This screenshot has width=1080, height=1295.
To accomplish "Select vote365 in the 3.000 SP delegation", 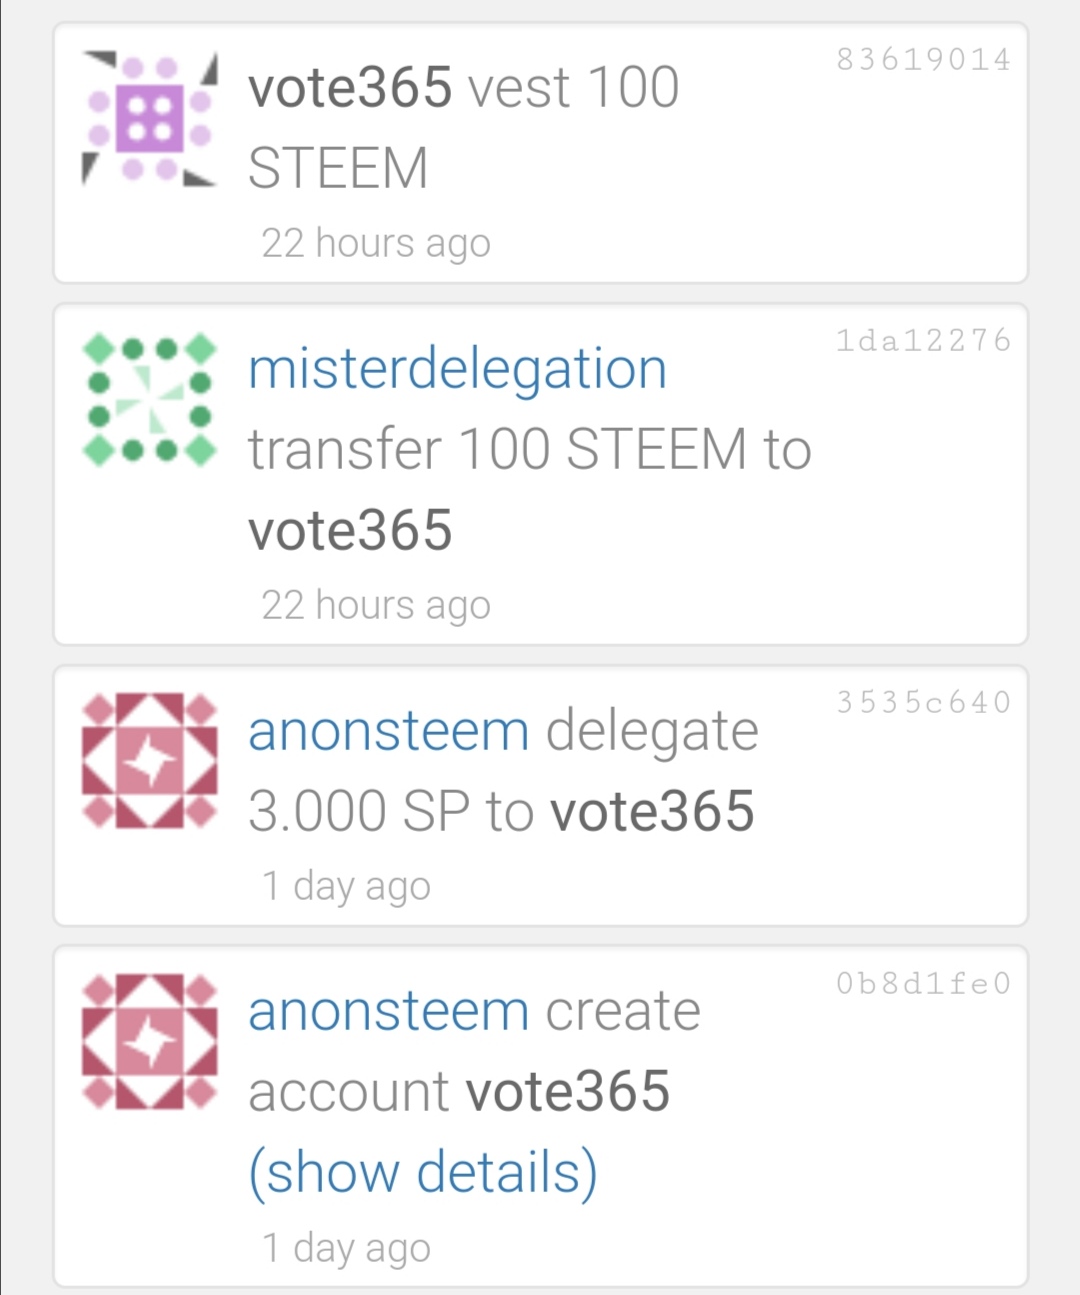I will pyautogui.click(x=652, y=811).
